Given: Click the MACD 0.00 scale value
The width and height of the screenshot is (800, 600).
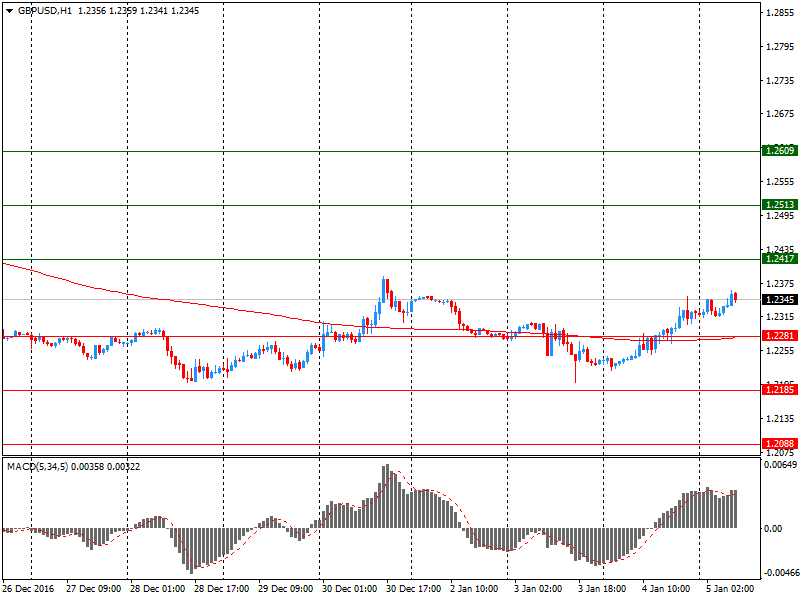Looking at the screenshot, I should (x=773, y=529).
